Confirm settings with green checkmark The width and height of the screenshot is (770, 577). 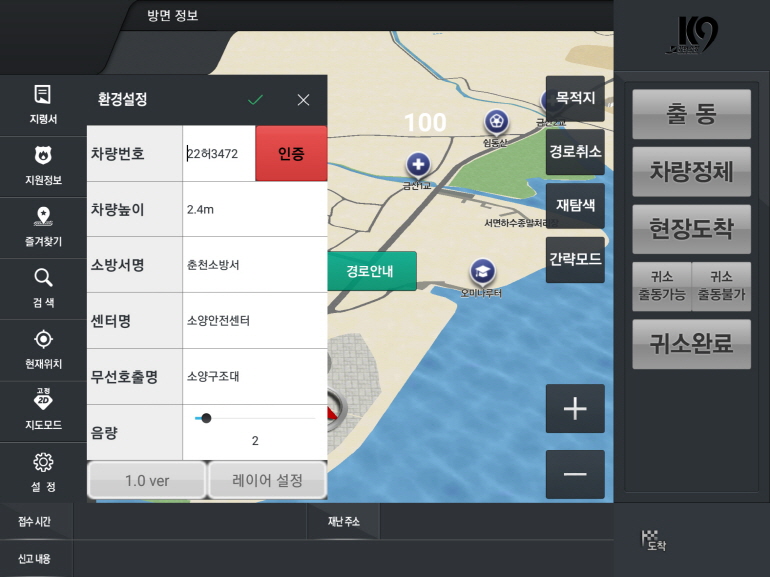click(x=255, y=100)
